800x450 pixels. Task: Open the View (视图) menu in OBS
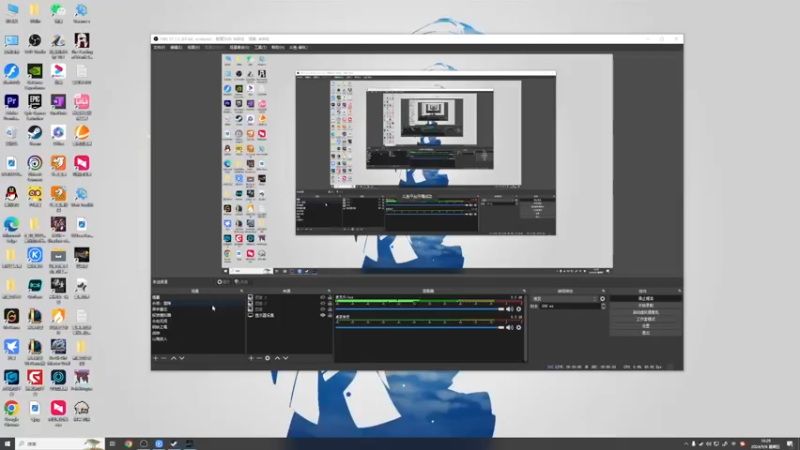pos(193,47)
